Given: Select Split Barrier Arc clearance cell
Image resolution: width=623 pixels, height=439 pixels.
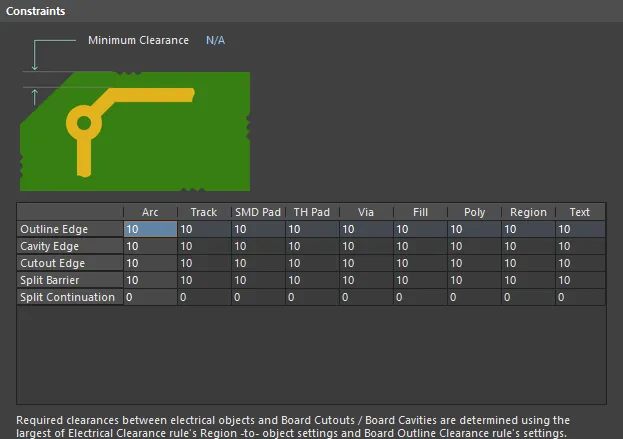Looking at the screenshot, I should click(x=150, y=280).
